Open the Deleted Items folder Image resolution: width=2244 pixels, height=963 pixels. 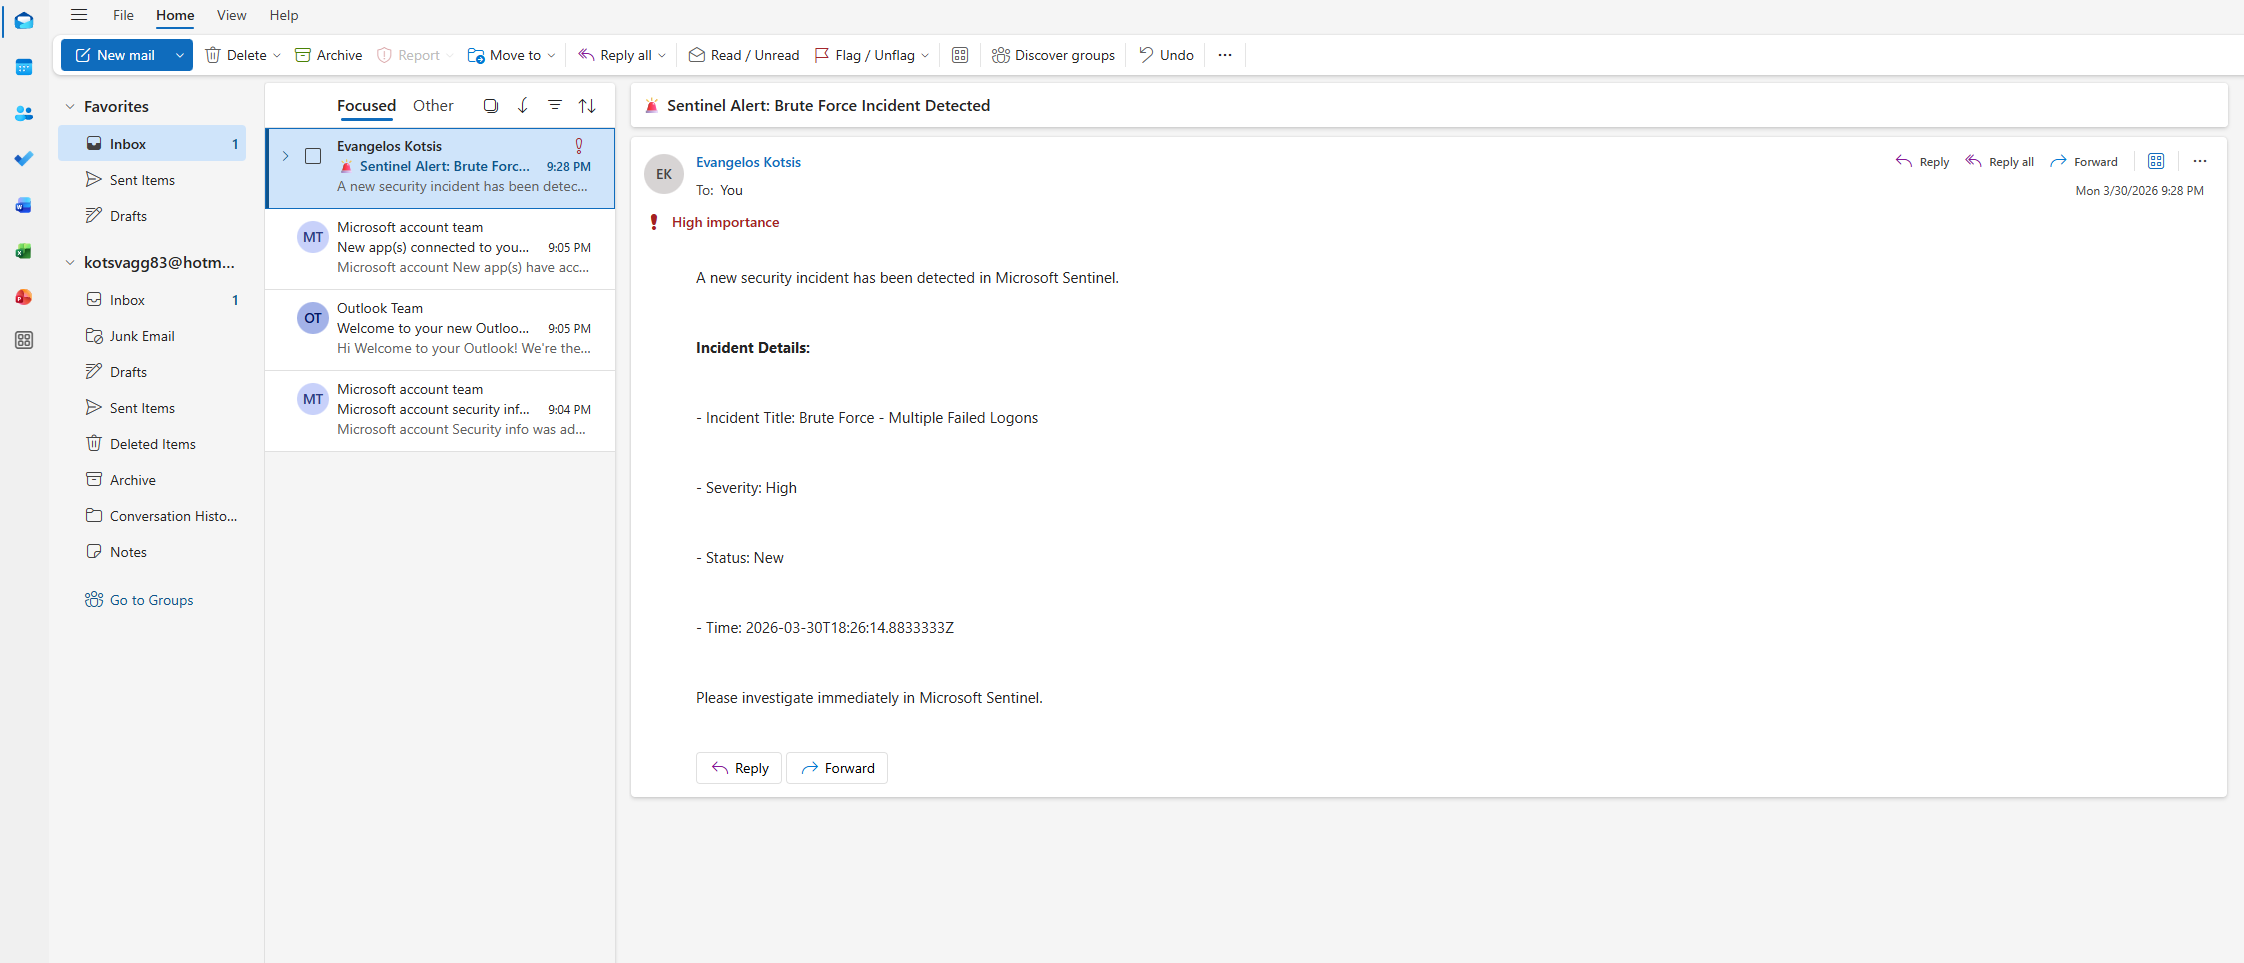click(152, 444)
